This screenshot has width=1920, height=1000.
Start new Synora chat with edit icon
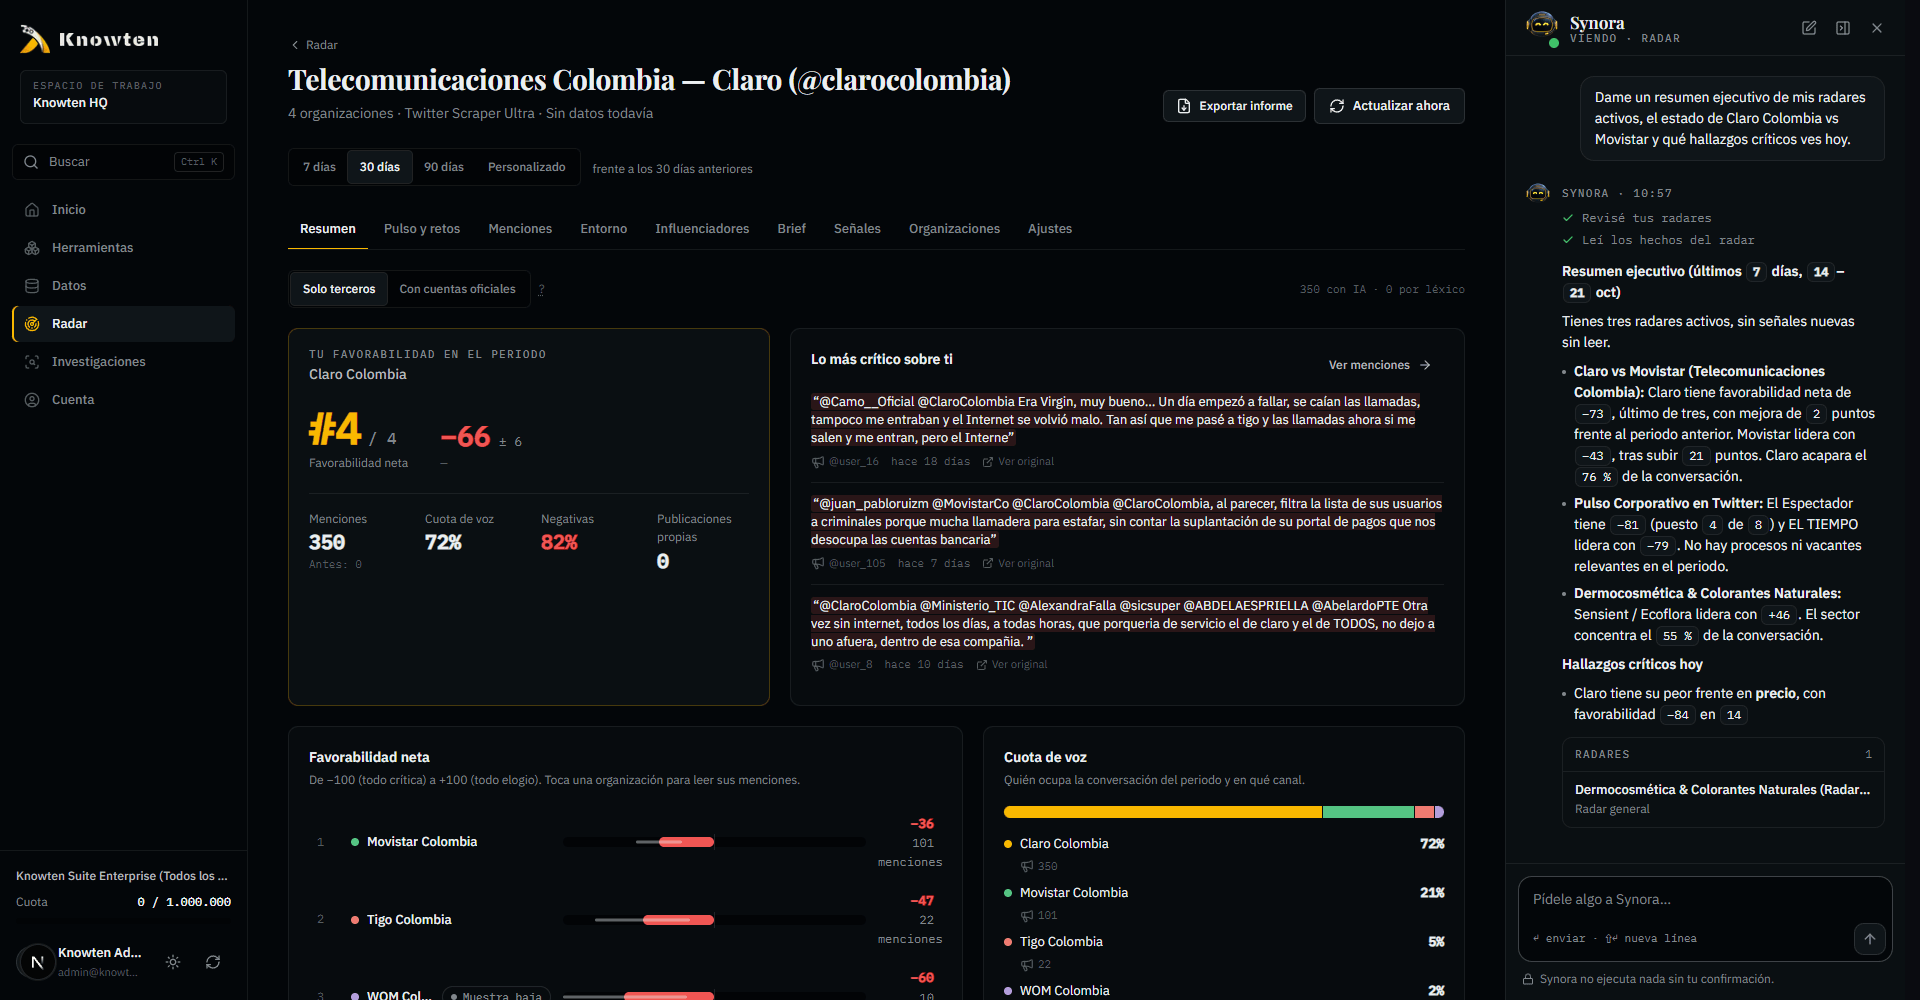pyautogui.click(x=1809, y=28)
